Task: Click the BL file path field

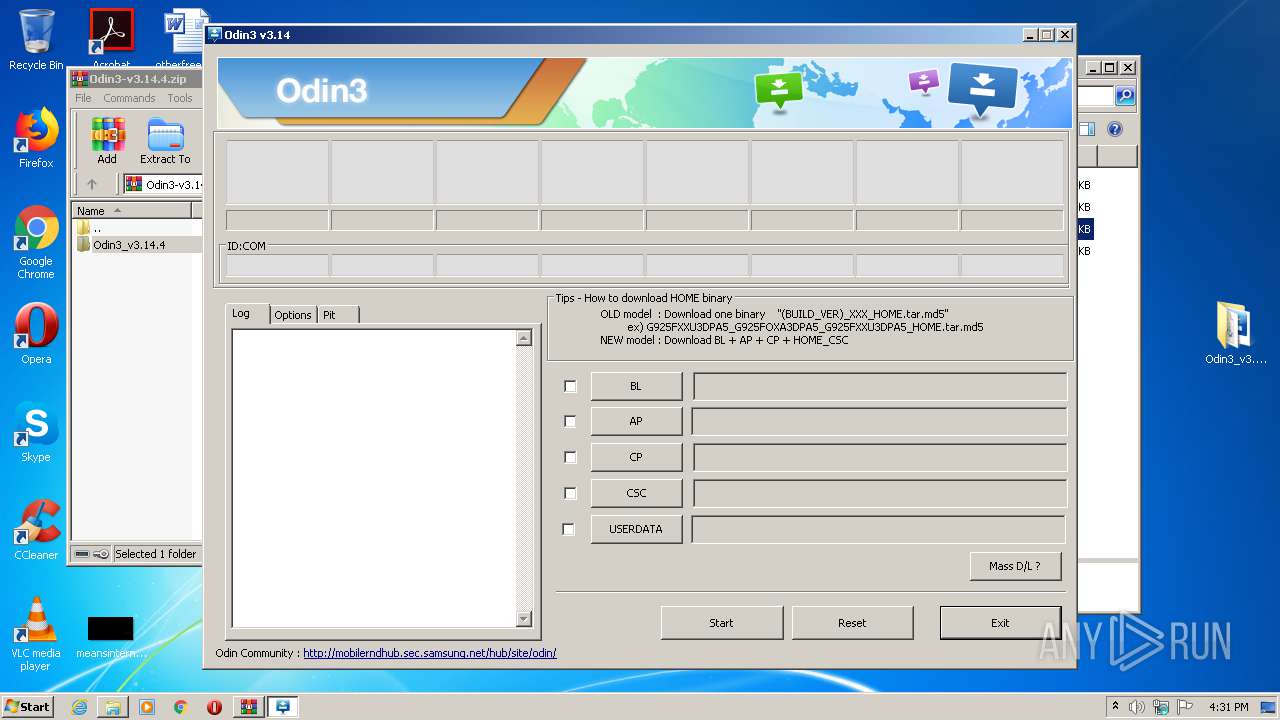Action: click(x=880, y=386)
